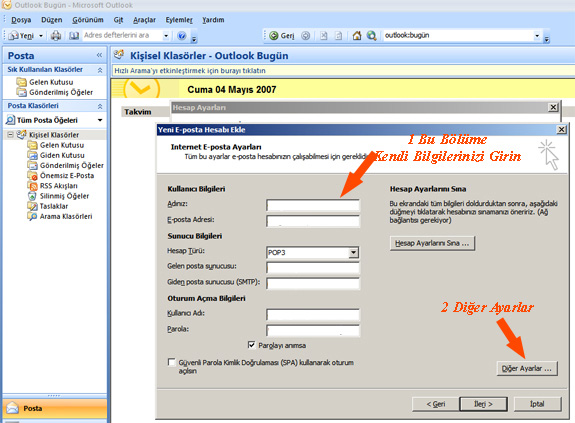Open the Eylemler menu
The width and height of the screenshot is (575, 423).
pos(179,20)
